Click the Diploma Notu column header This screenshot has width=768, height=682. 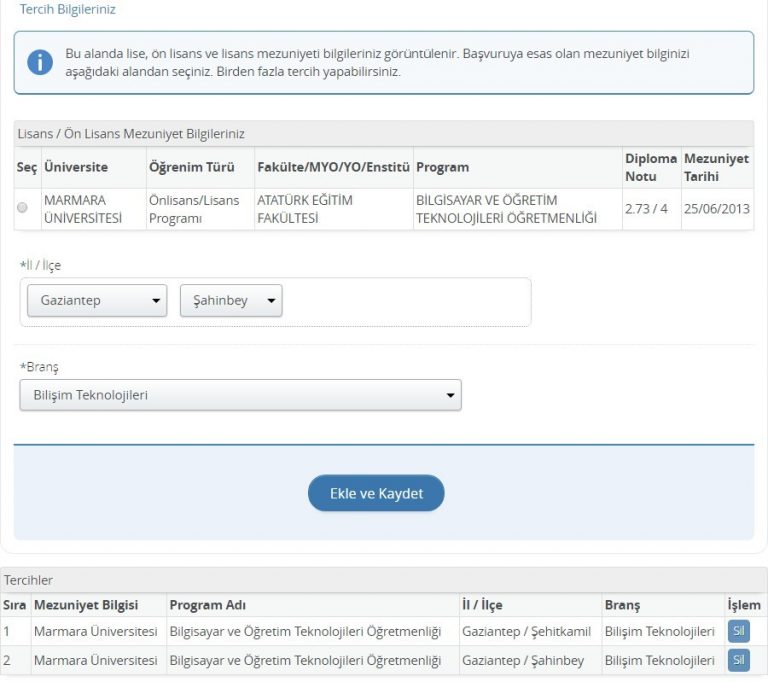(x=651, y=167)
